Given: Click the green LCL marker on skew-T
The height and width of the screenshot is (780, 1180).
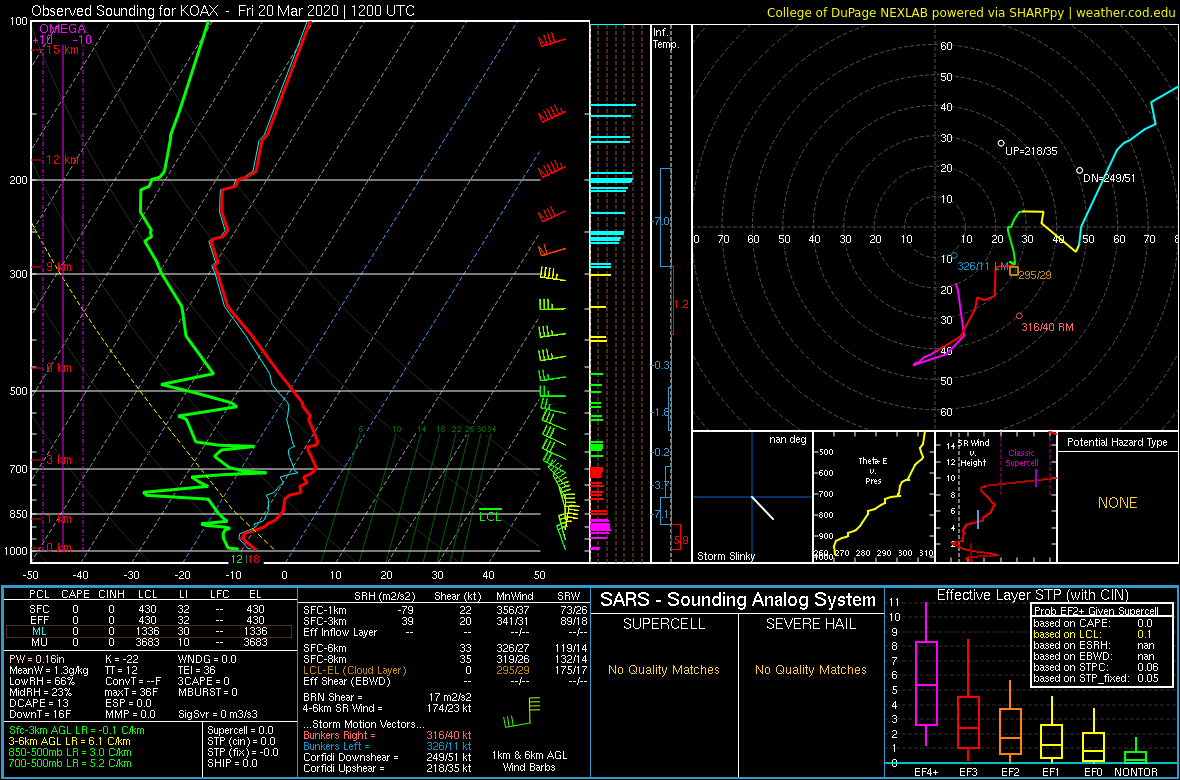Looking at the screenshot, I should click(x=490, y=514).
